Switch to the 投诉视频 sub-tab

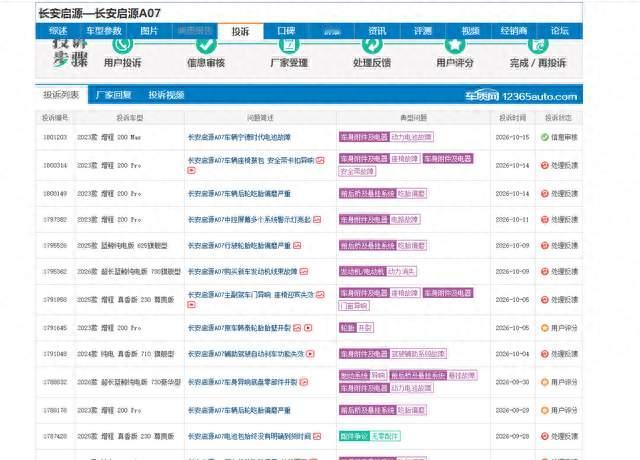166,95
